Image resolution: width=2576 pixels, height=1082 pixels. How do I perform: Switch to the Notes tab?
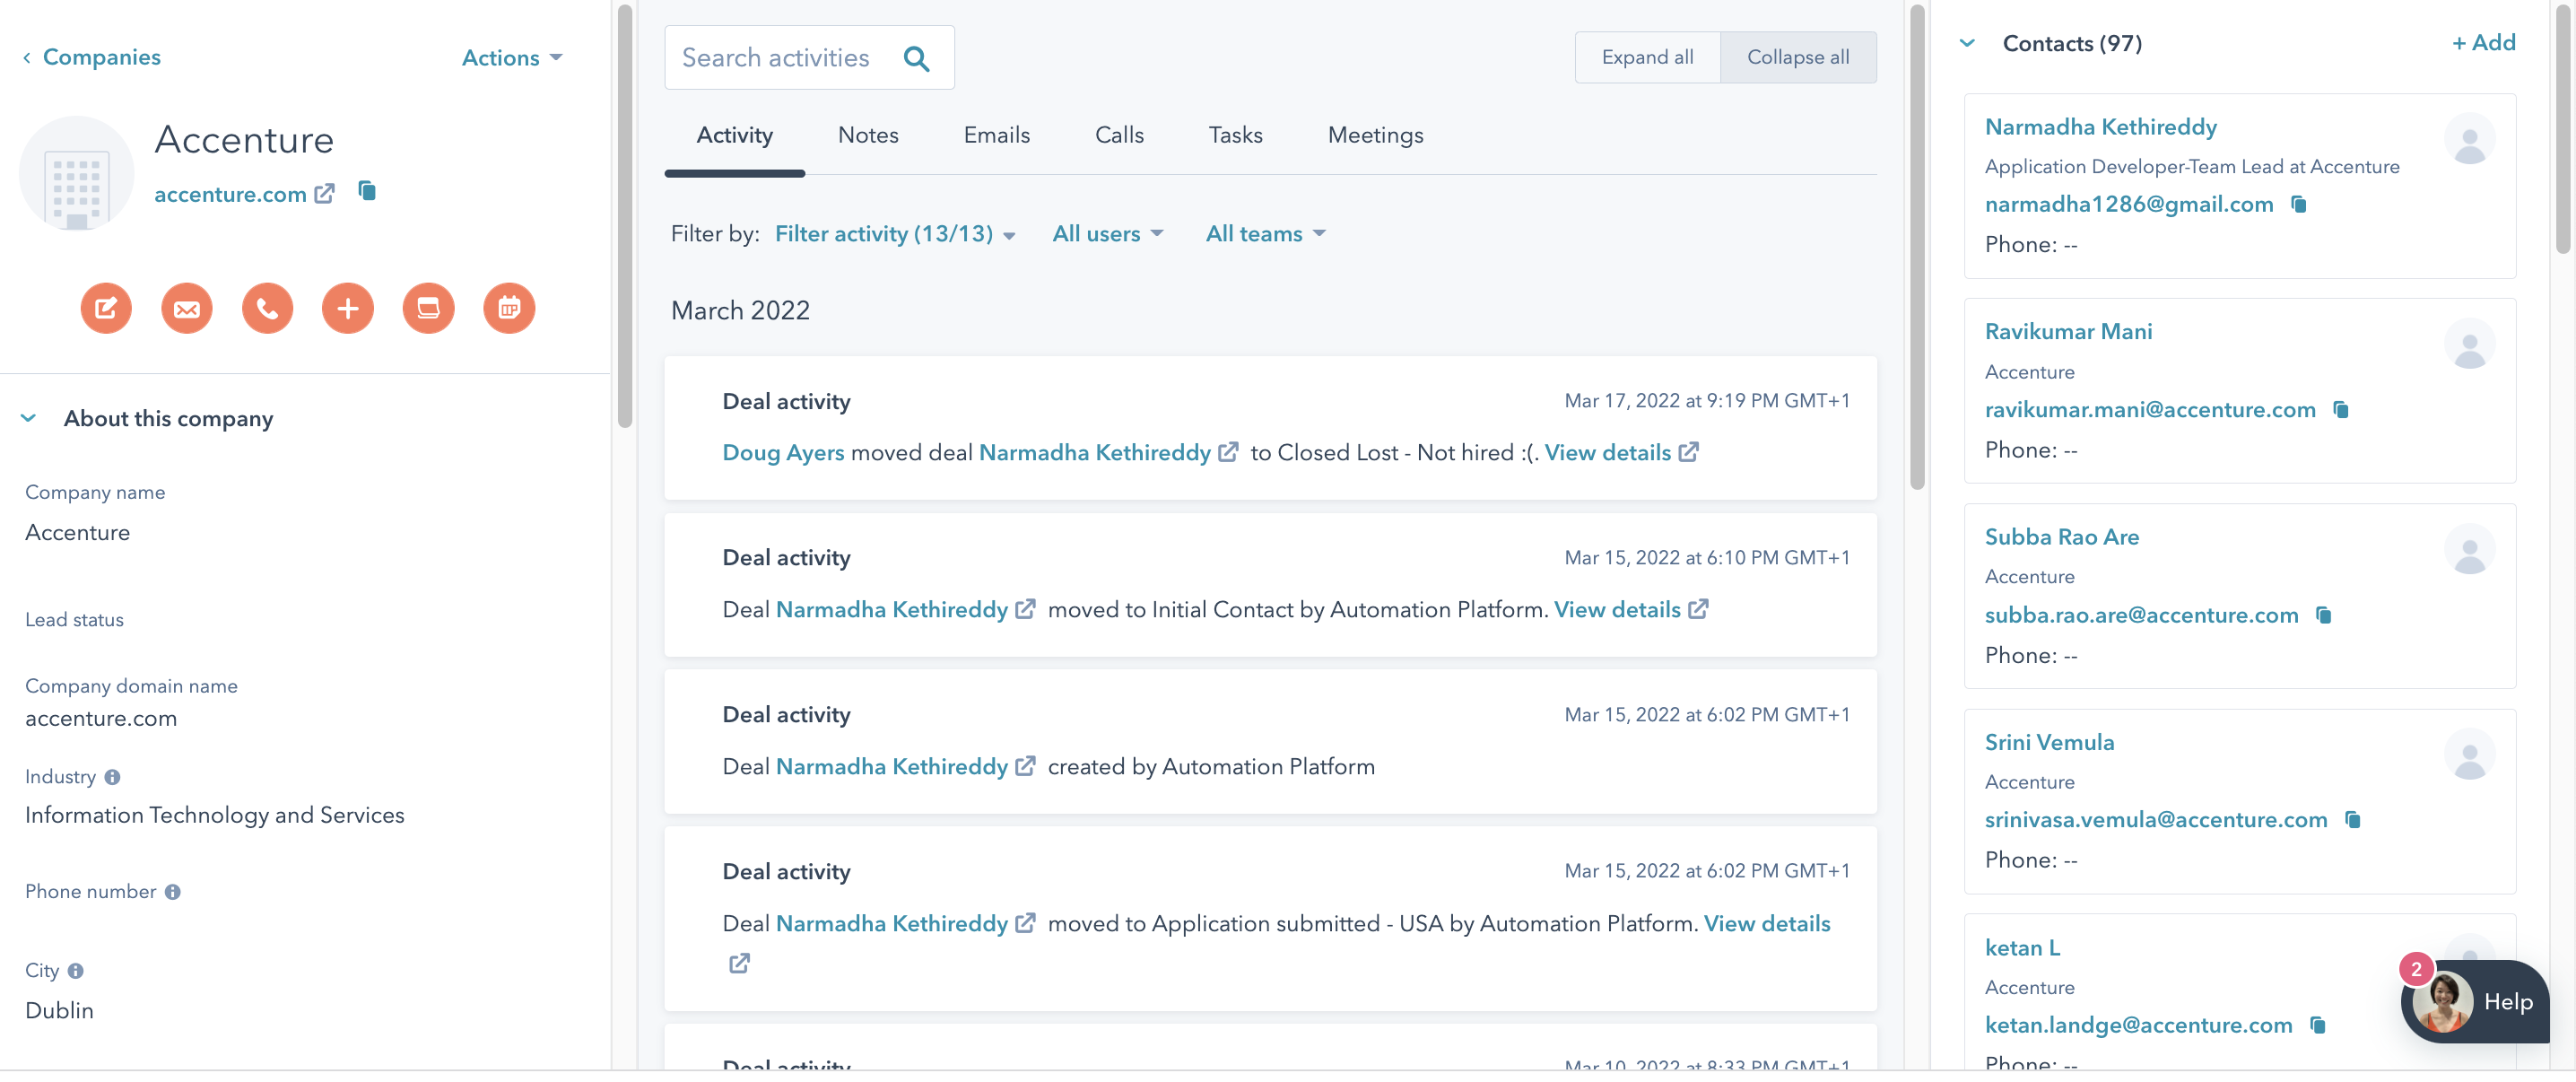(x=868, y=135)
